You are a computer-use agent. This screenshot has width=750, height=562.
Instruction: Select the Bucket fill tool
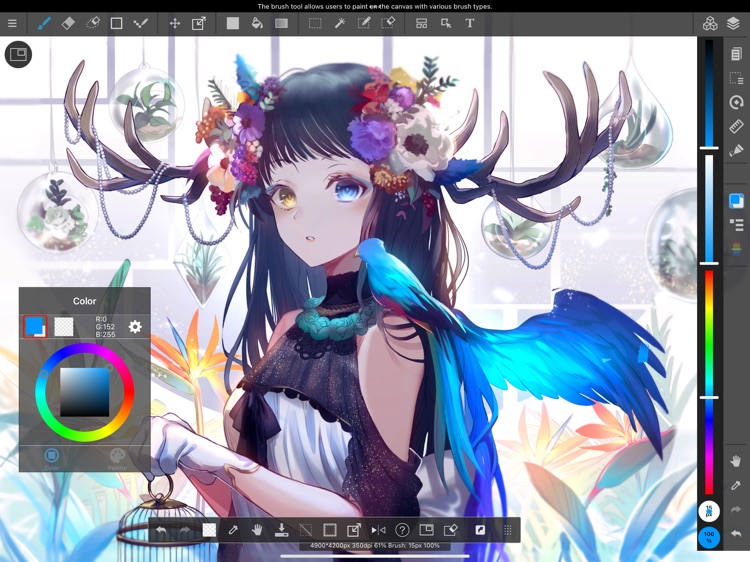257,23
